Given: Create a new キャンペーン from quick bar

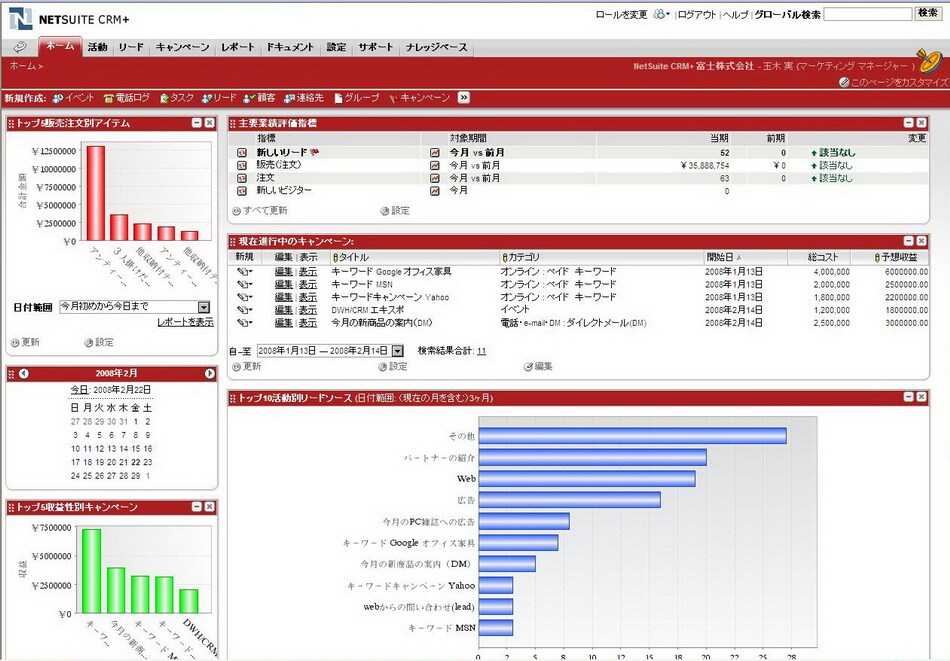Looking at the screenshot, I should 419,98.
